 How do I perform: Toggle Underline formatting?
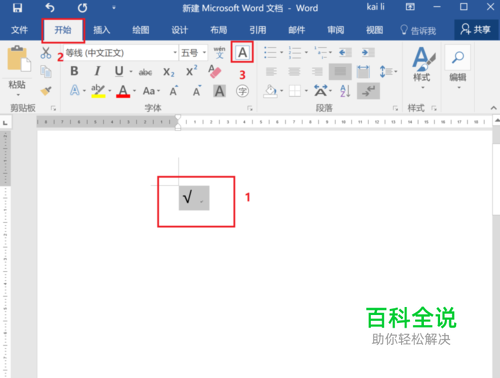click(x=119, y=71)
